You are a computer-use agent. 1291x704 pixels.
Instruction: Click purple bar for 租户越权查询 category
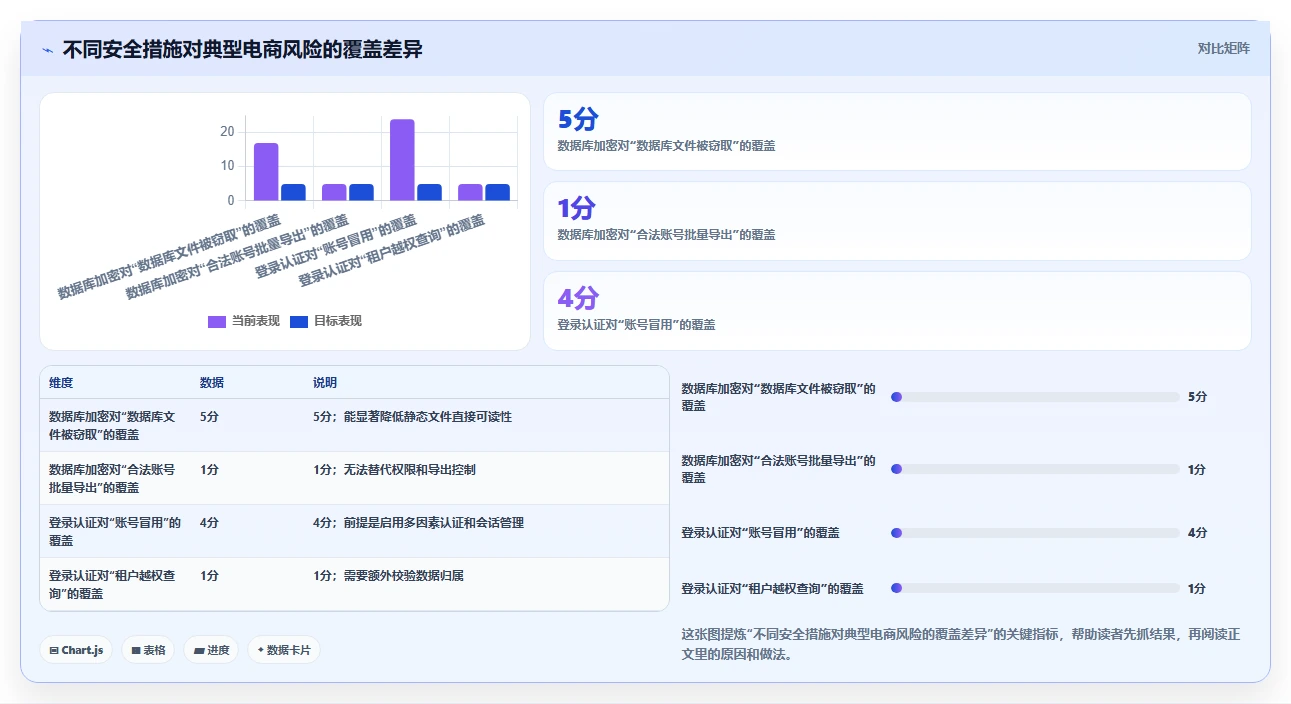(x=470, y=192)
